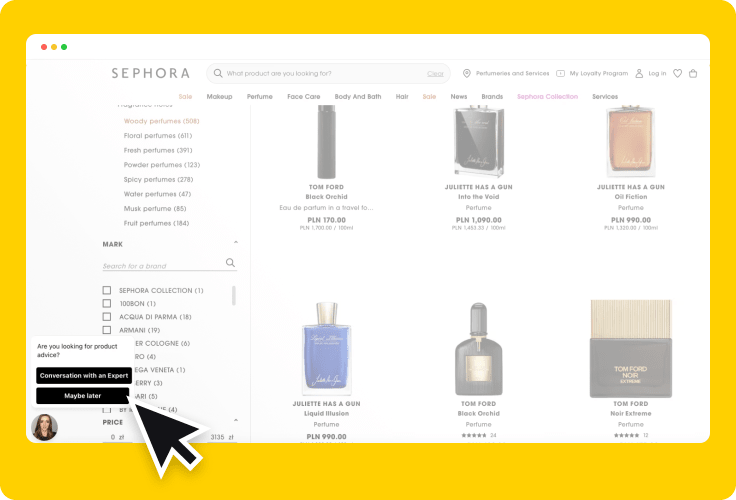Open Tom Ford Black Orchid Perfume bottle image
The image size is (736, 500).
478,349
